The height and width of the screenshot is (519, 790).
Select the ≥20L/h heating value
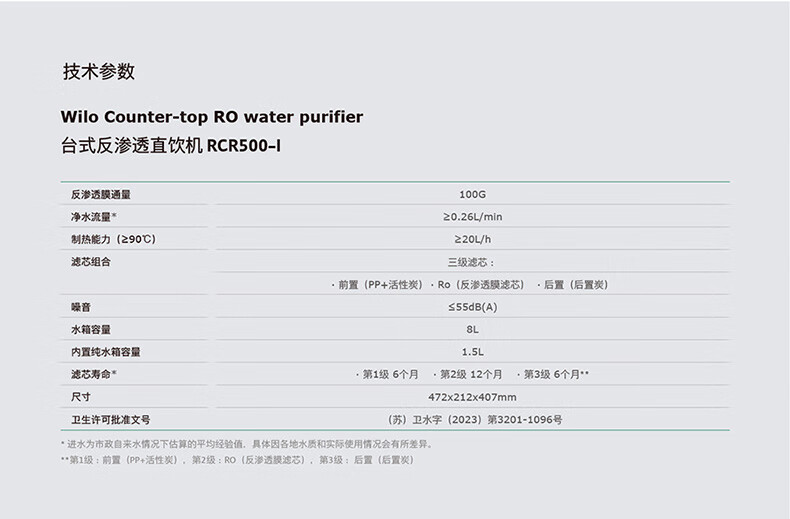(x=472, y=239)
